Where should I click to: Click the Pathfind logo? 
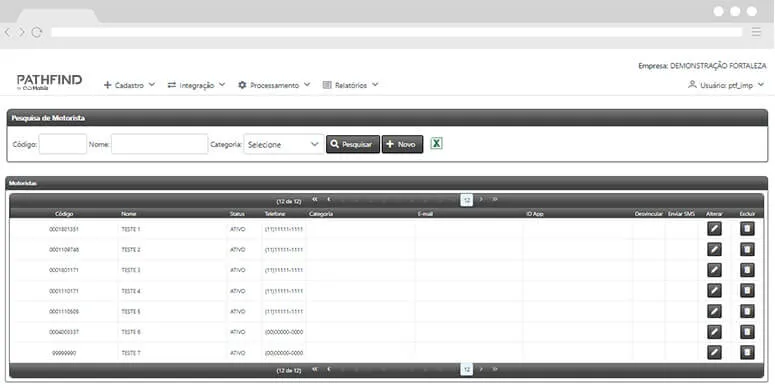click(x=49, y=82)
